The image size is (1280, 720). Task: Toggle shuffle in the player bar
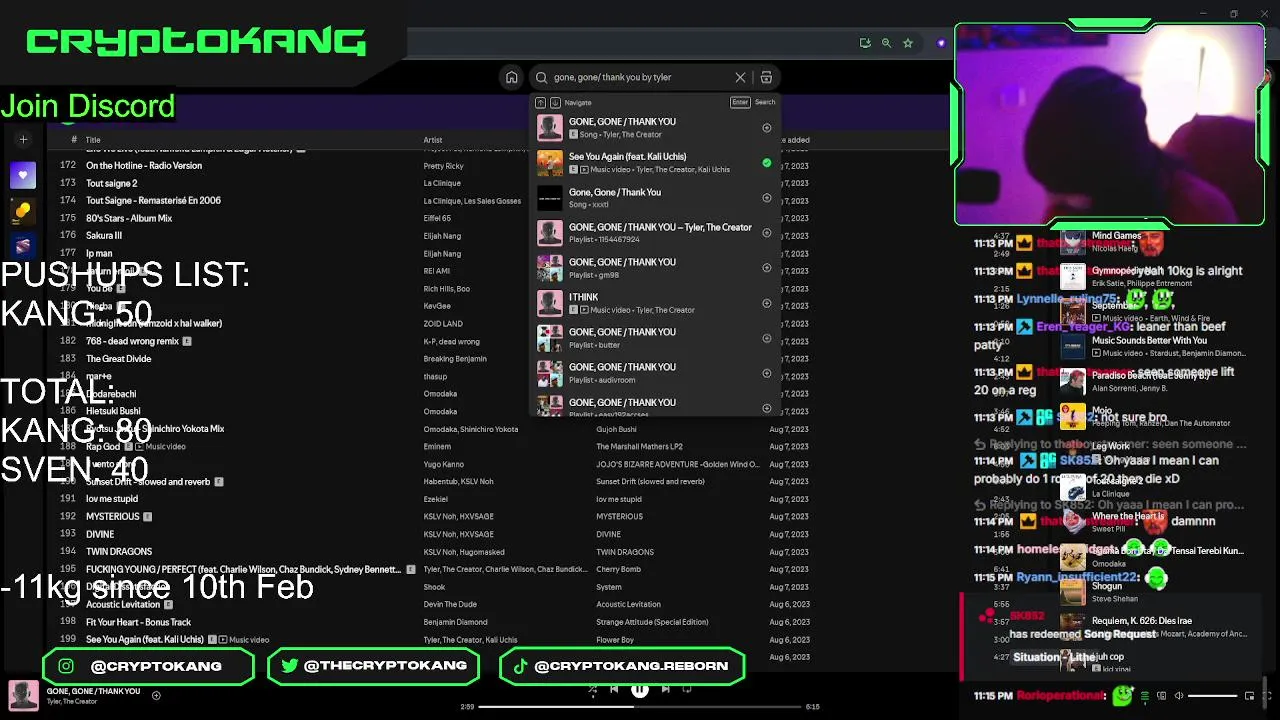pyautogui.click(x=592, y=689)
